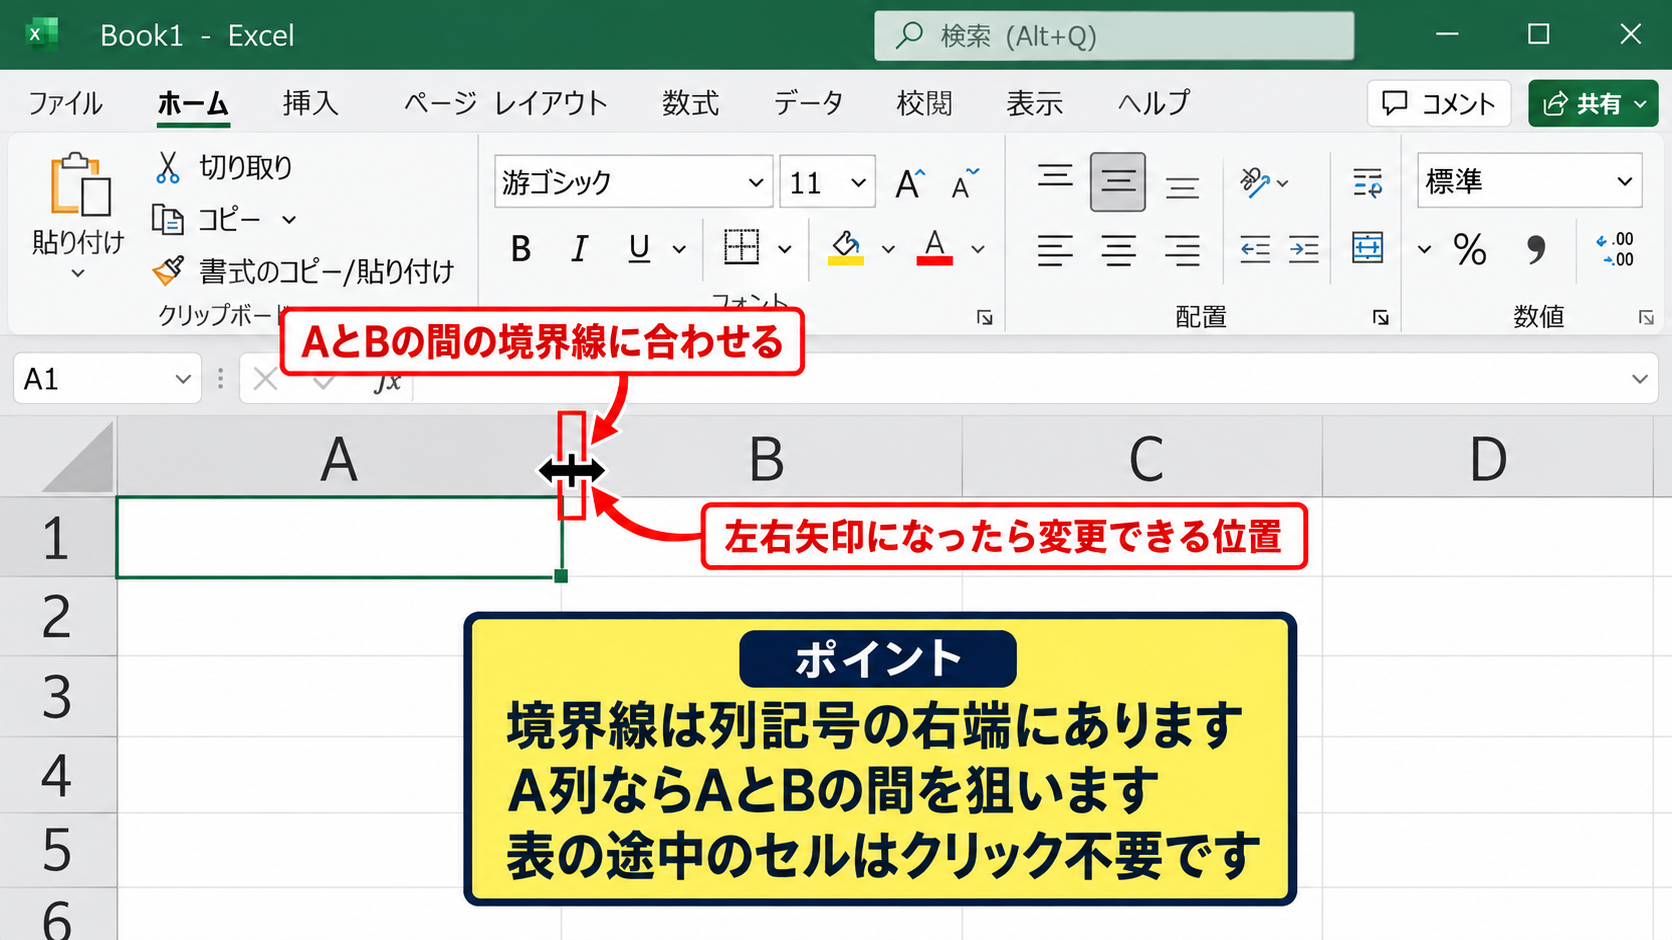Cut selection with 切り取り scissors
This screenshot has height=940, width=1672.
167,167
